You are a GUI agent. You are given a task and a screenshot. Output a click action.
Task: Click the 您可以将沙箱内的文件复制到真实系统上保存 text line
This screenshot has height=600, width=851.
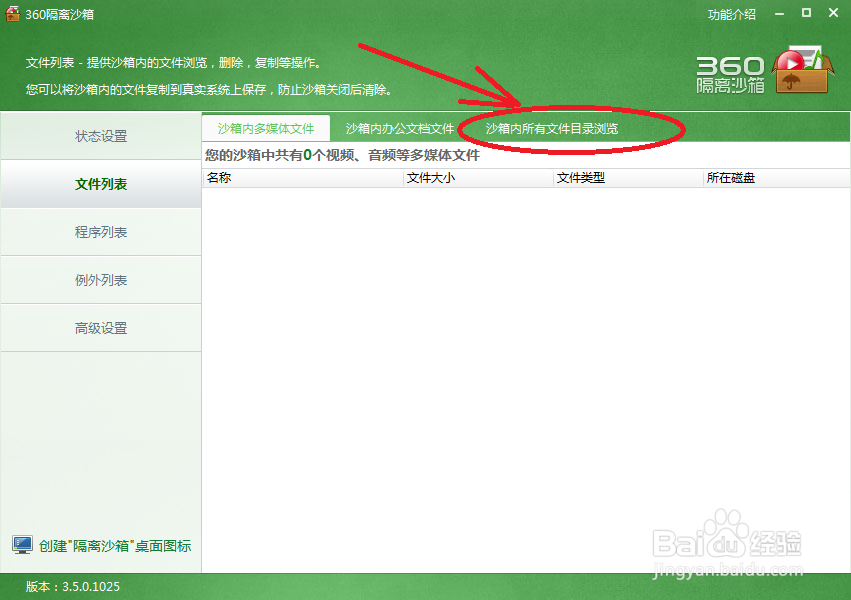(x=208, y=90)
